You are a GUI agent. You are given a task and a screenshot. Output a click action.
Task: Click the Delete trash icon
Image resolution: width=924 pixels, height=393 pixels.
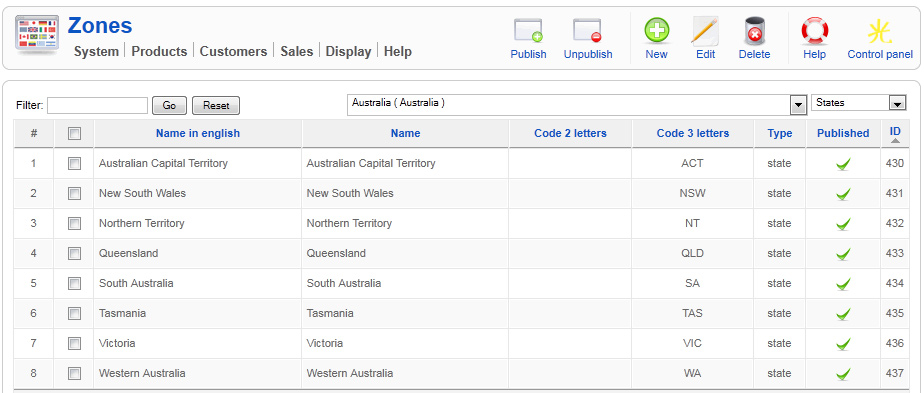coord(754,31)
